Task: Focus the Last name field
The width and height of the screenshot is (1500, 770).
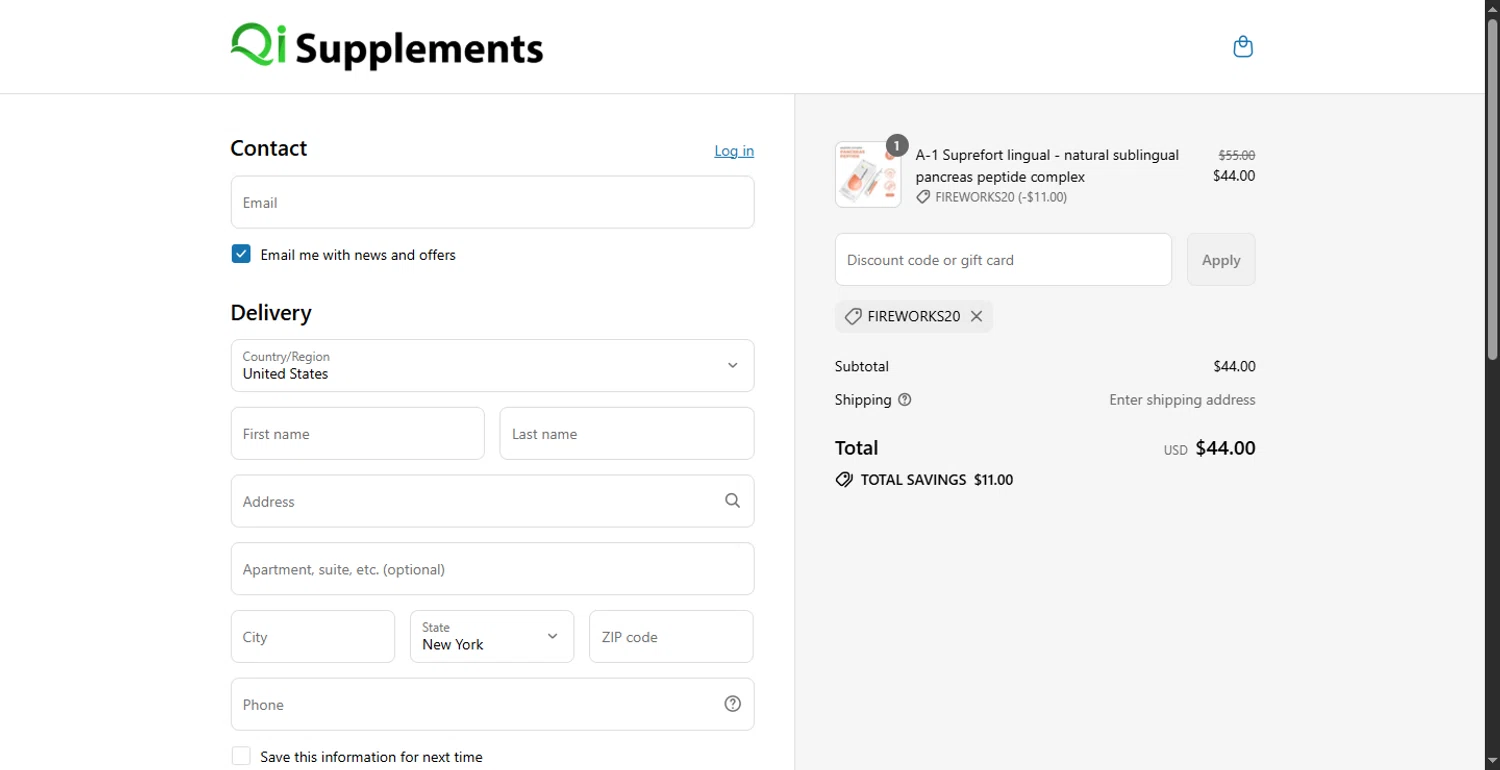Action: click(x=627, y=433)
